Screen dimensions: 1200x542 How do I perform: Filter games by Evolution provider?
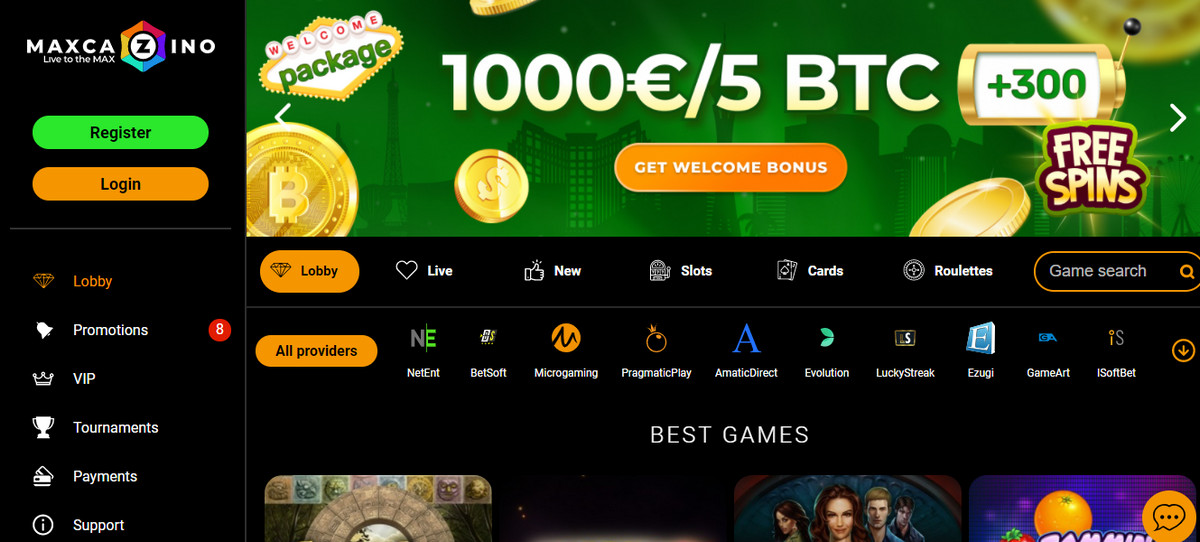826,338
